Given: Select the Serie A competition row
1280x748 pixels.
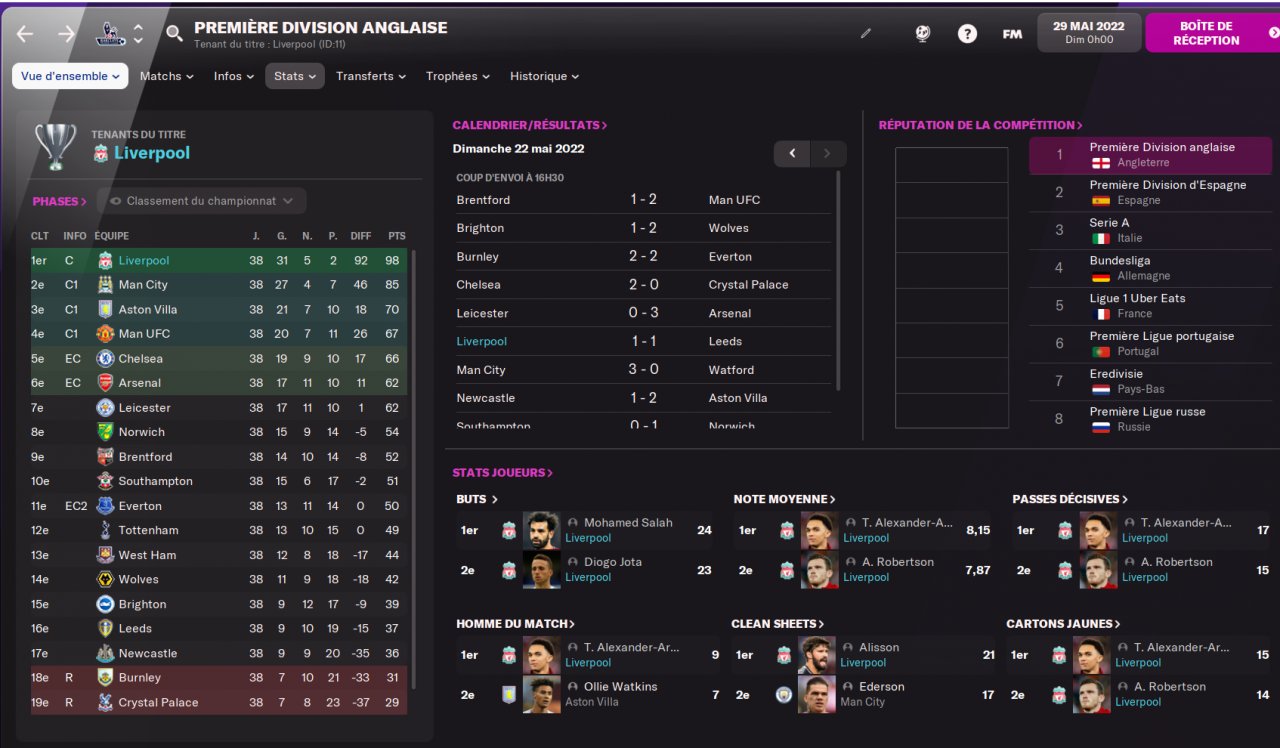Looking at the screenshot, I should [1150, 231].
